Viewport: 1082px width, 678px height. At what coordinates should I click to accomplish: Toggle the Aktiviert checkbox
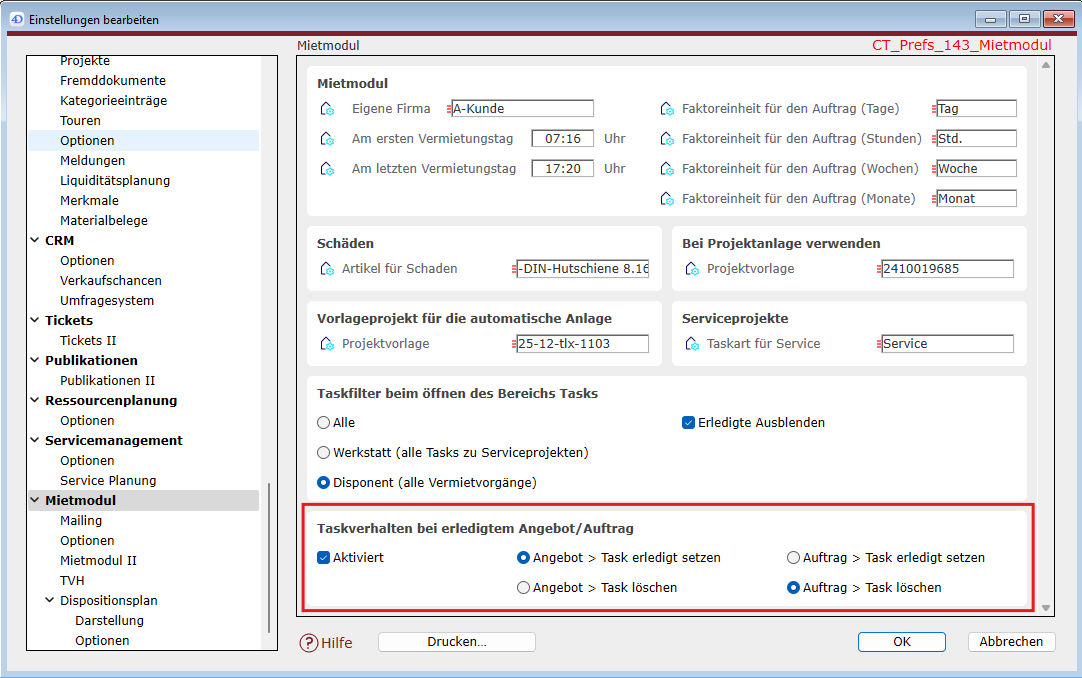click(x=323, y=558)
